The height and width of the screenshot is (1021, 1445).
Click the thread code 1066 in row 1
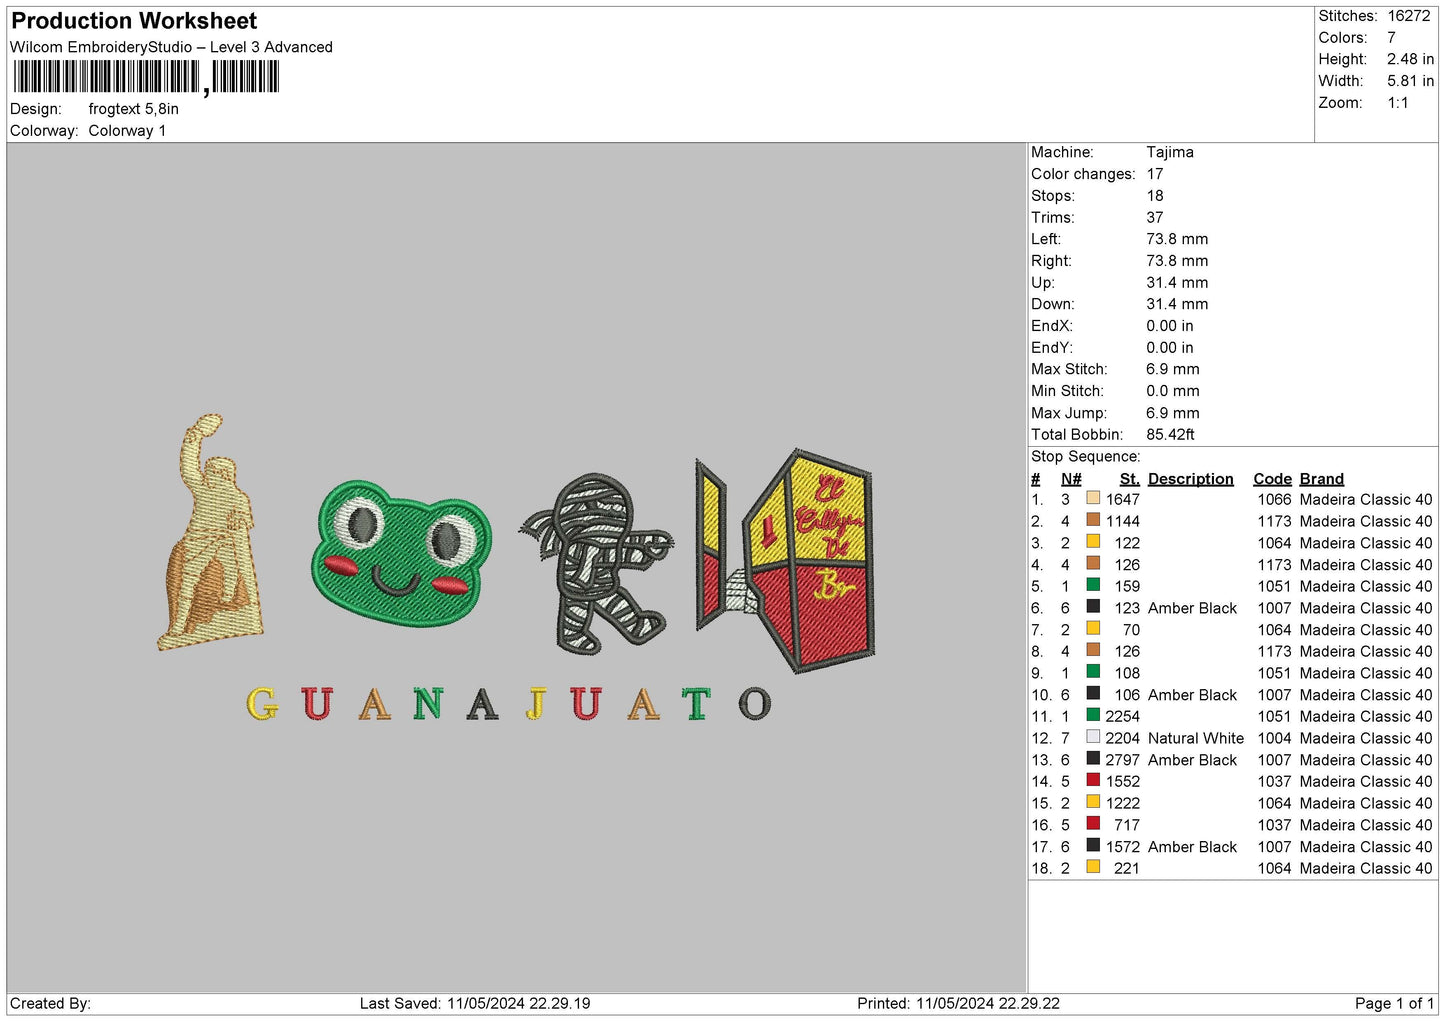(1274, 499)
